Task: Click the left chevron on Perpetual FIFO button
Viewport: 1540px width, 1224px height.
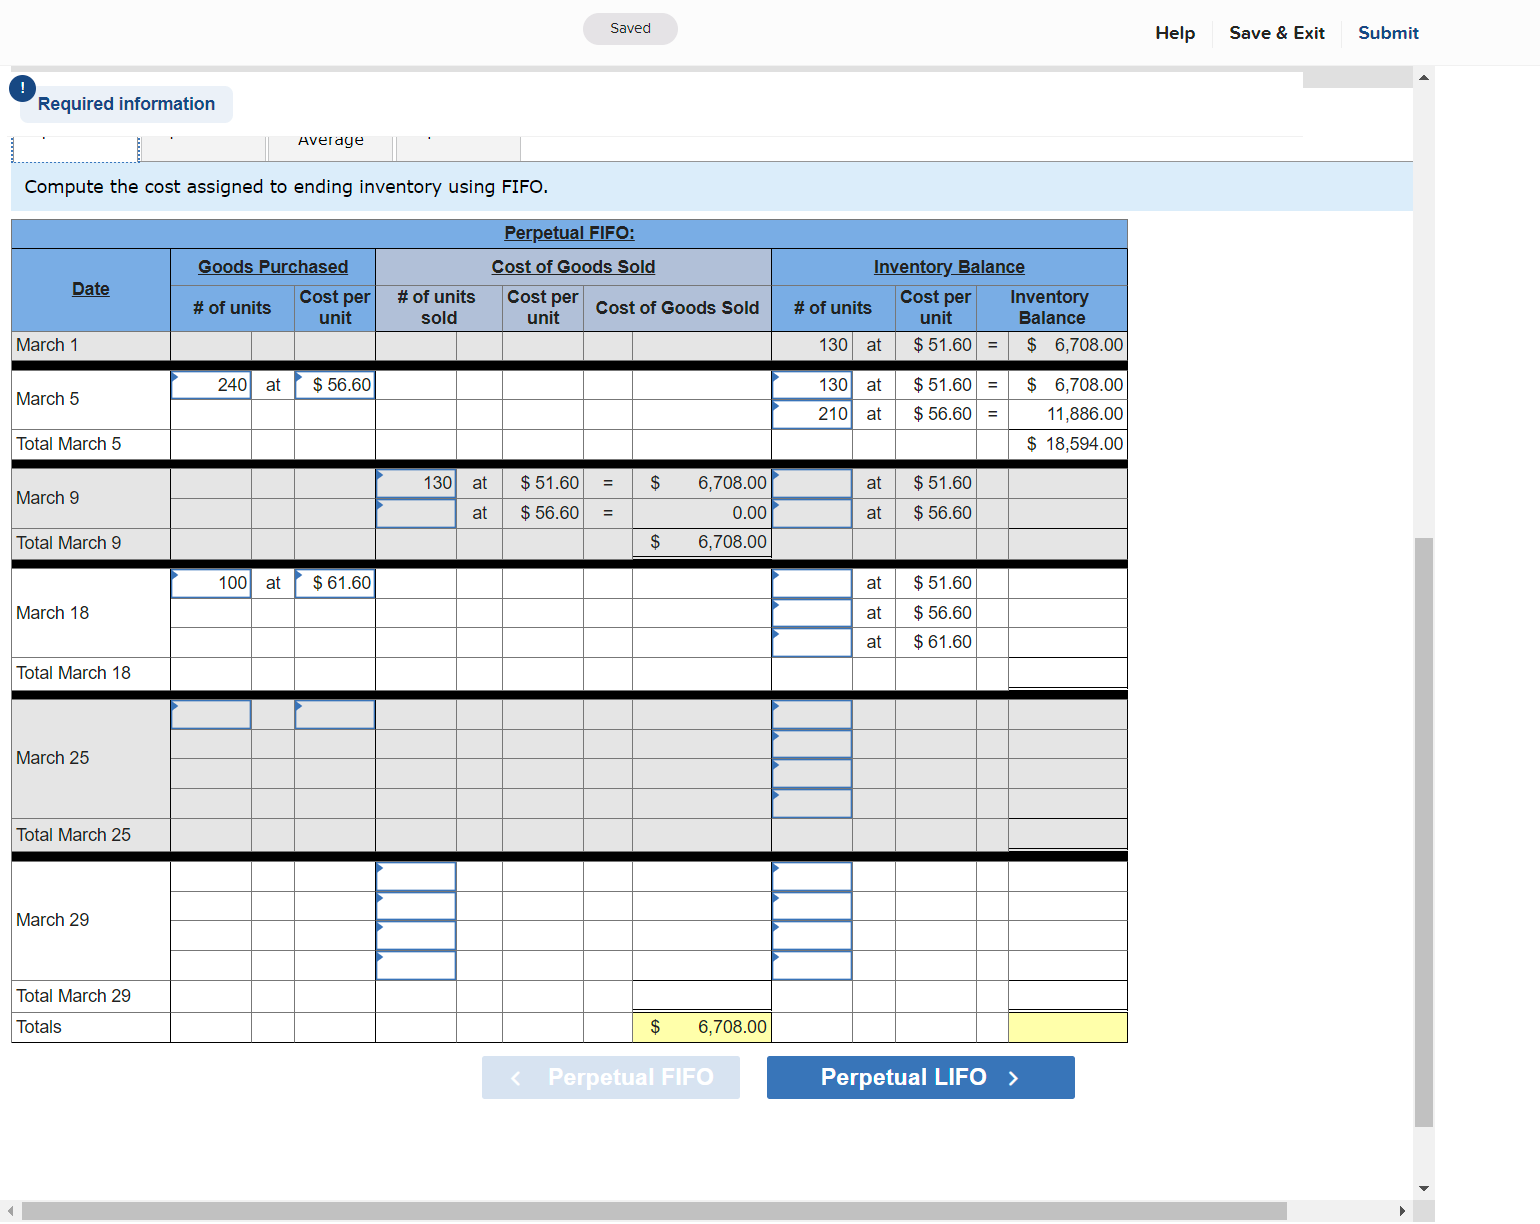Action: (x=516, y=1077)
